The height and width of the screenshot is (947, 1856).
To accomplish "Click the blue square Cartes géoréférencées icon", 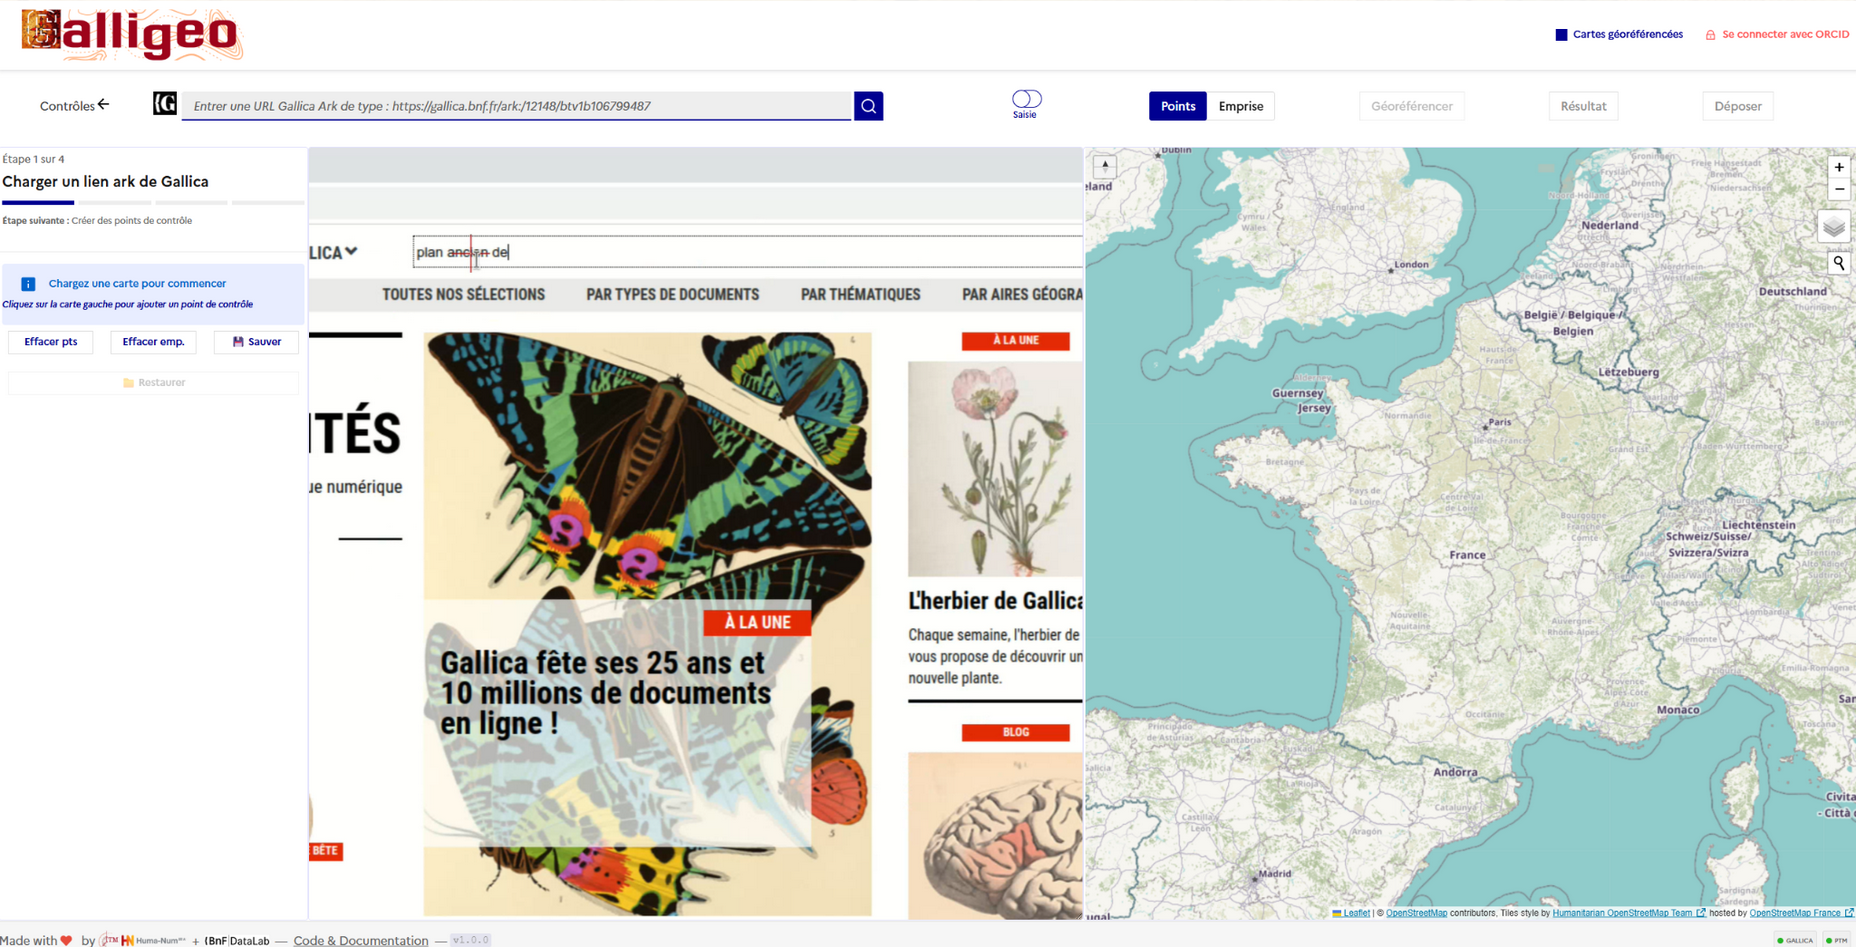I will 1561,35.
